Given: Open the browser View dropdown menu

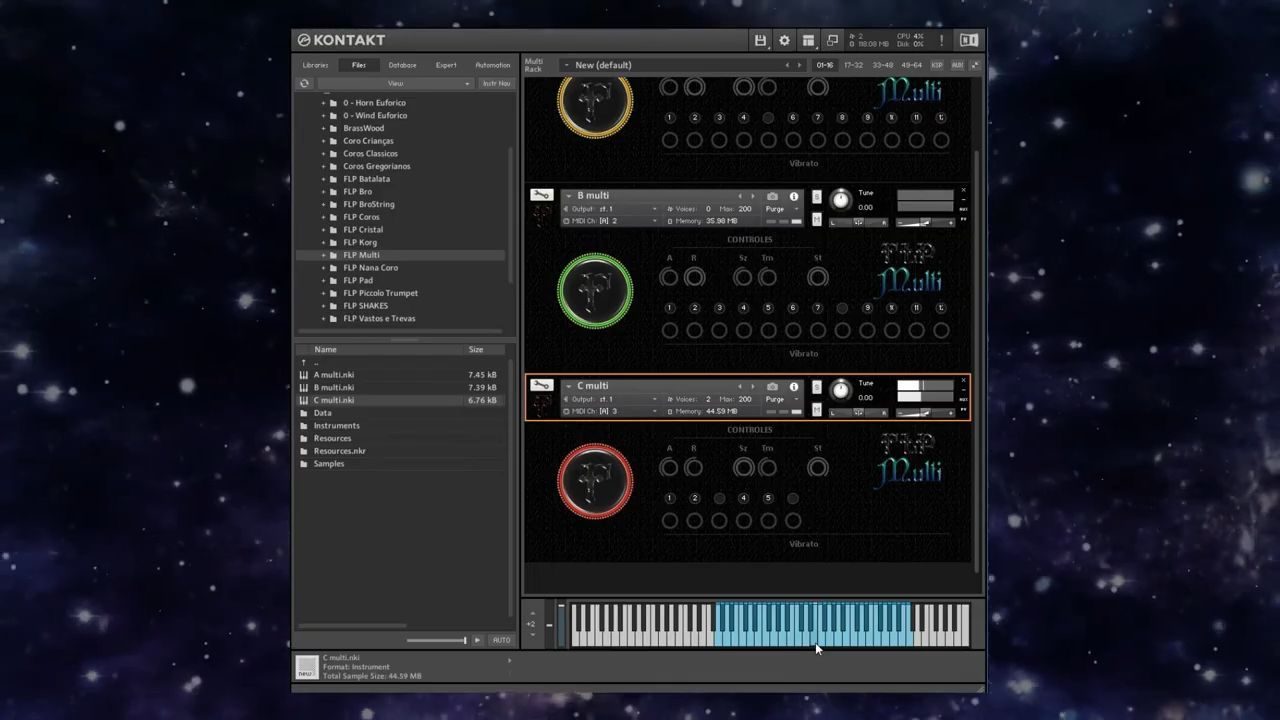Looking at the screenshot, I should (395, 83).
